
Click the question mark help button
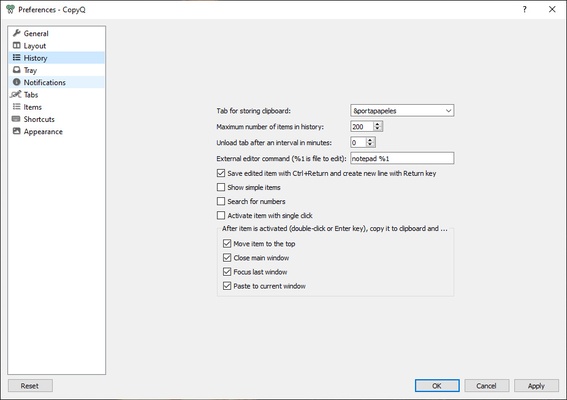point(524,9)
